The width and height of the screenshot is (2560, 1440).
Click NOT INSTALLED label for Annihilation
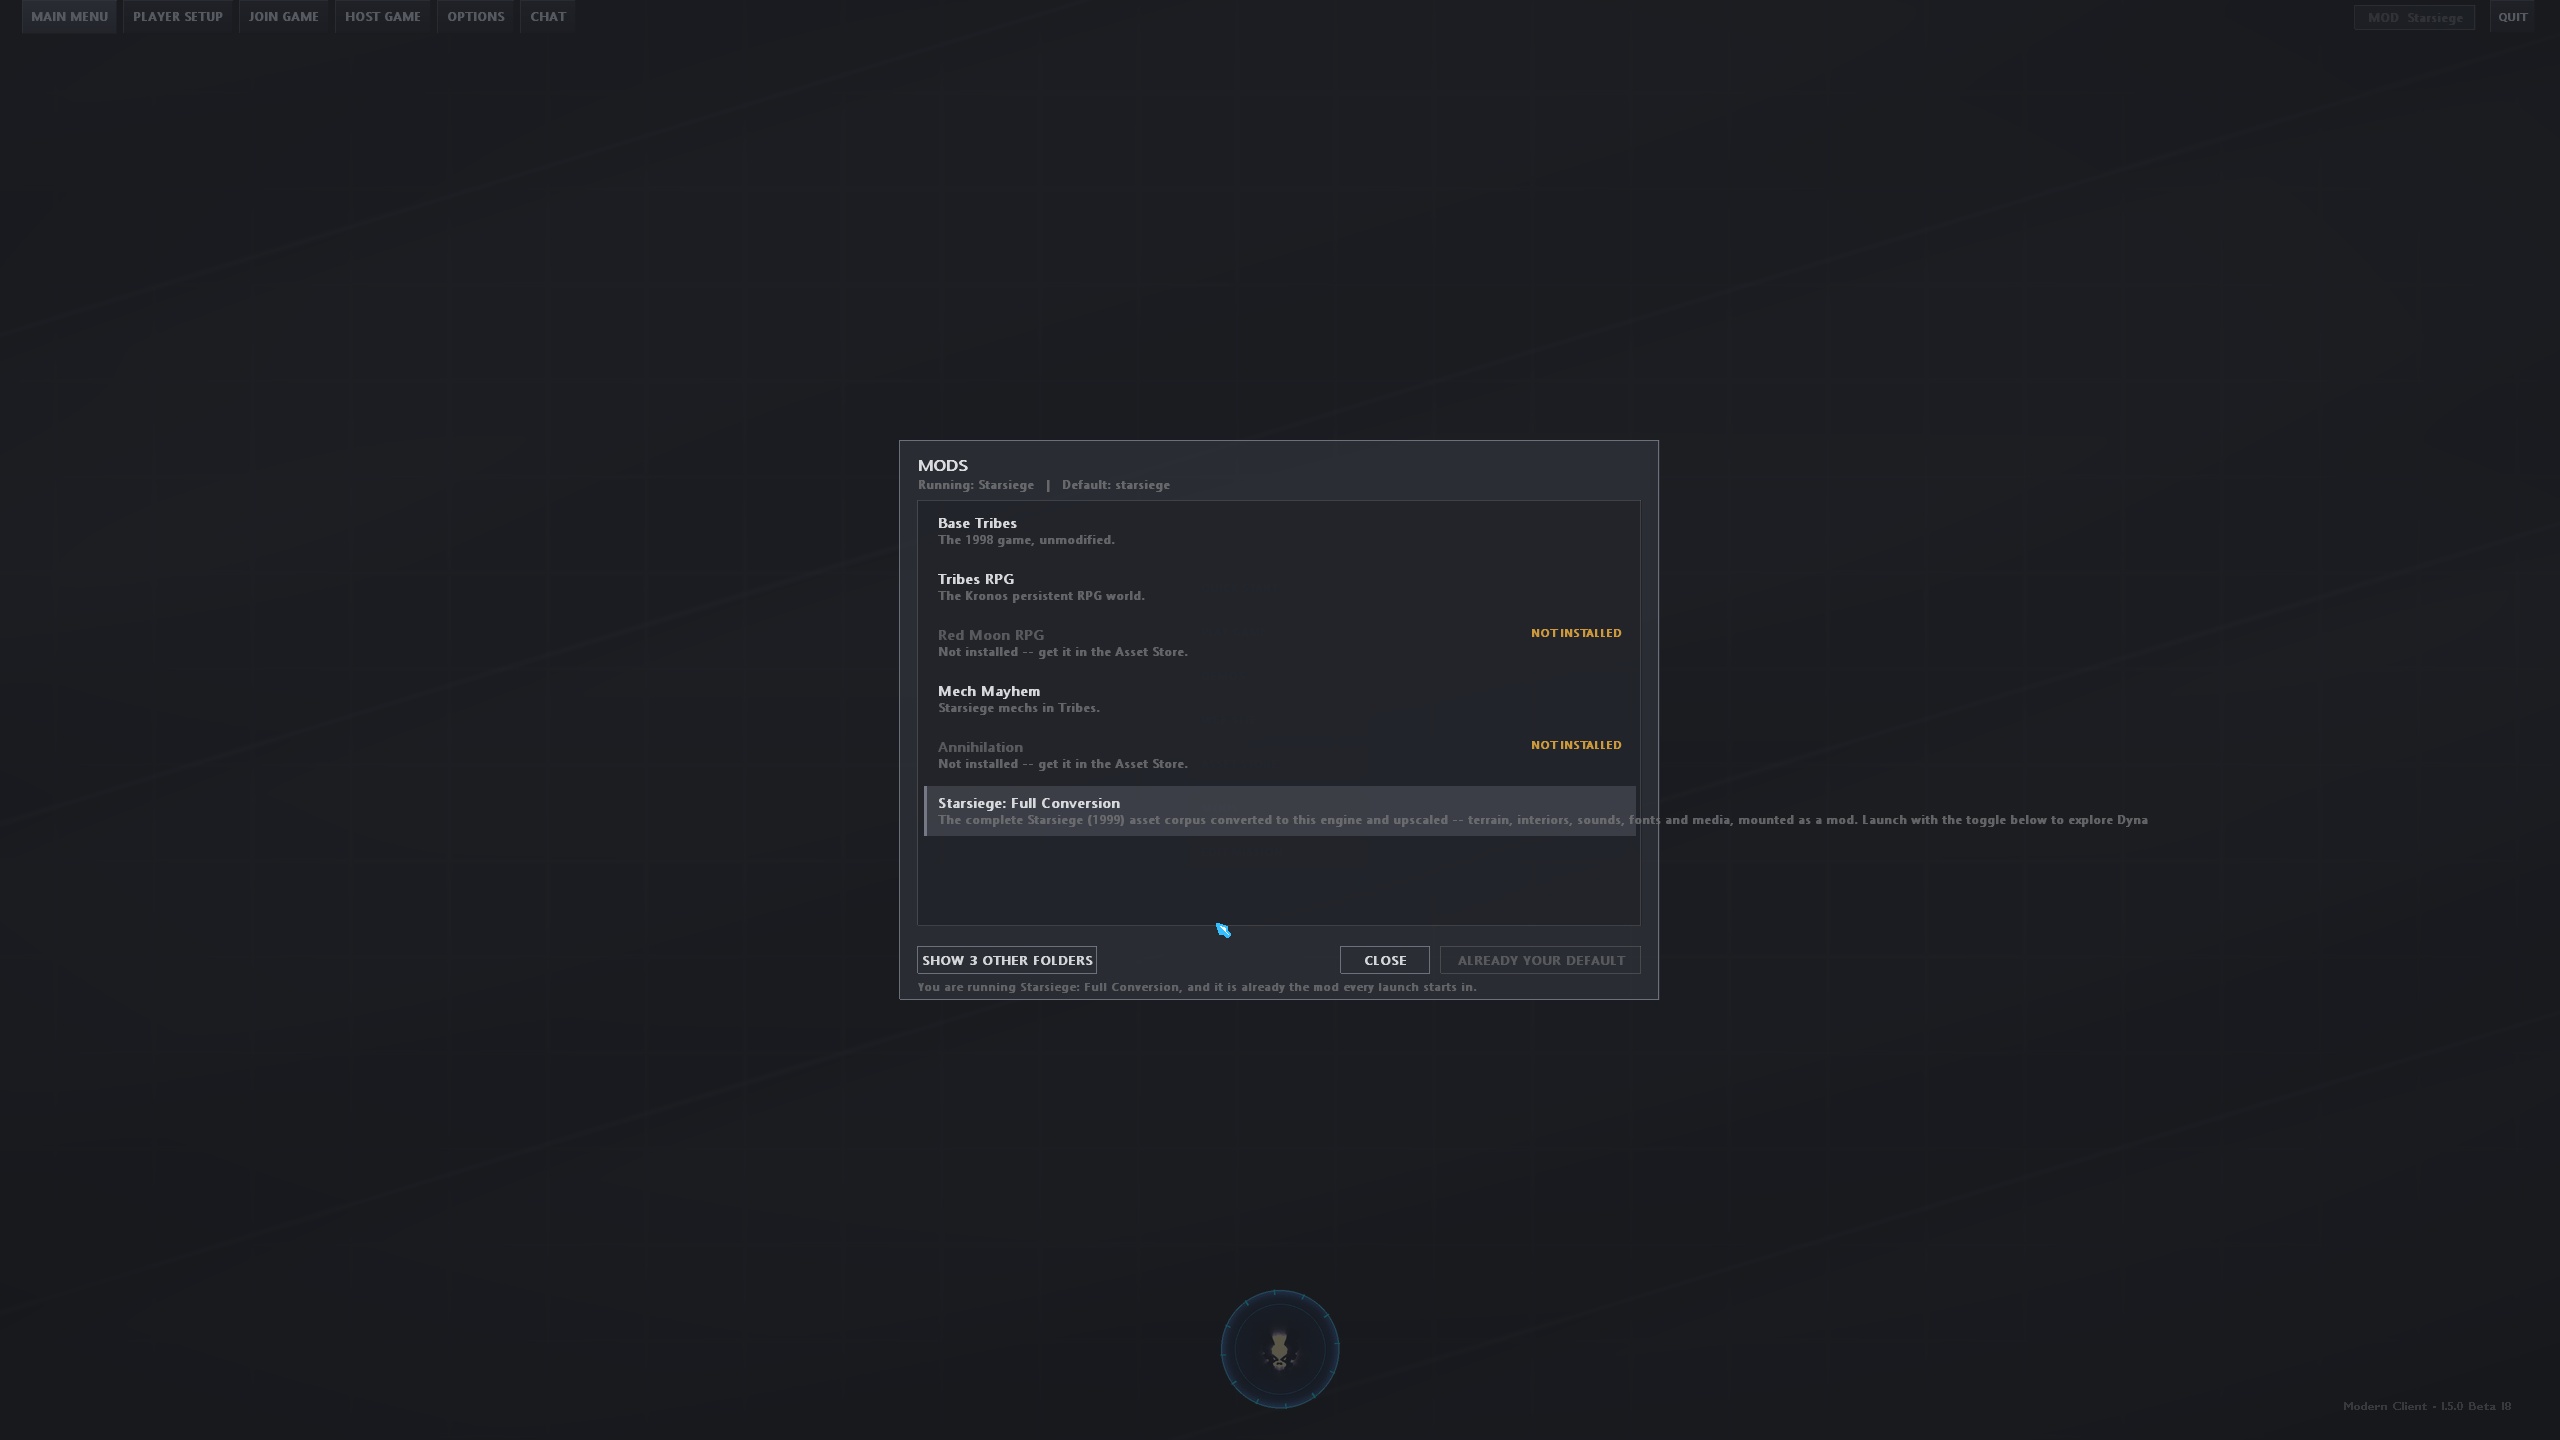coord(1576,745)
